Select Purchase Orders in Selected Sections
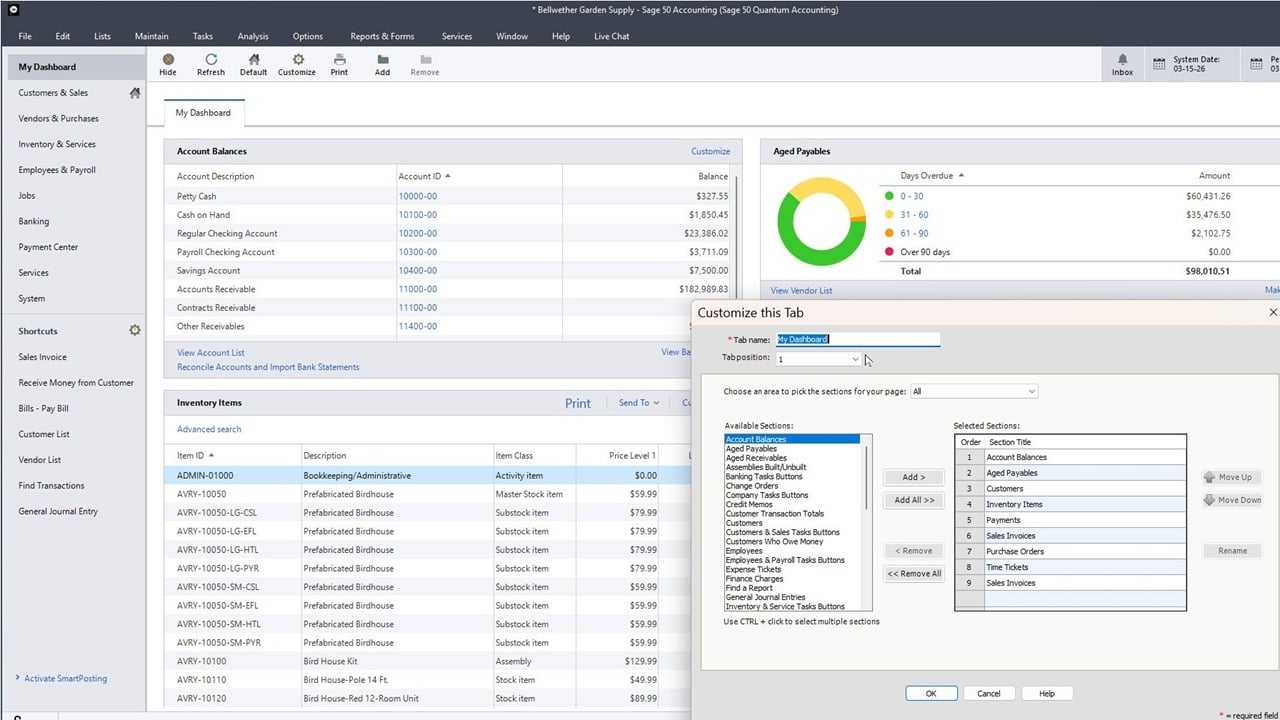This screenshot has height=720, width=1280. 1070,551
